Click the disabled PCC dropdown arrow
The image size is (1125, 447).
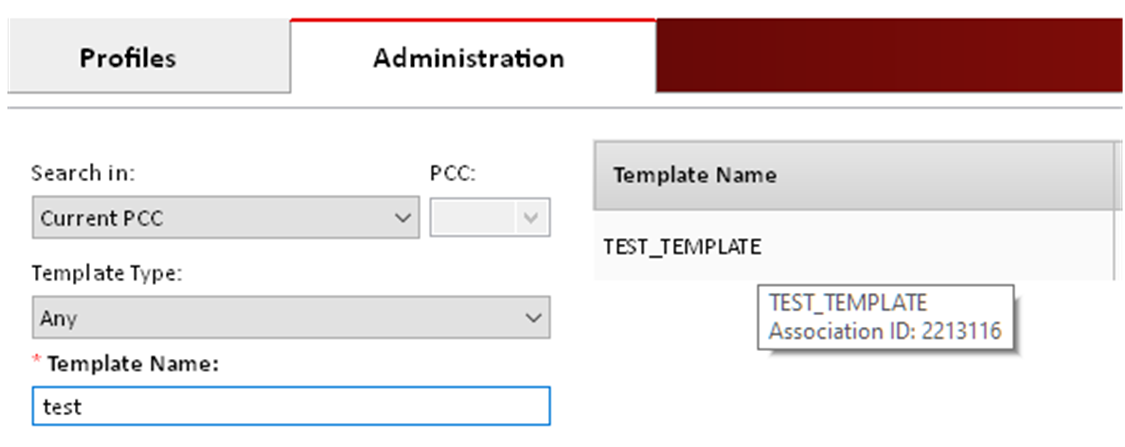click(533, 218)
